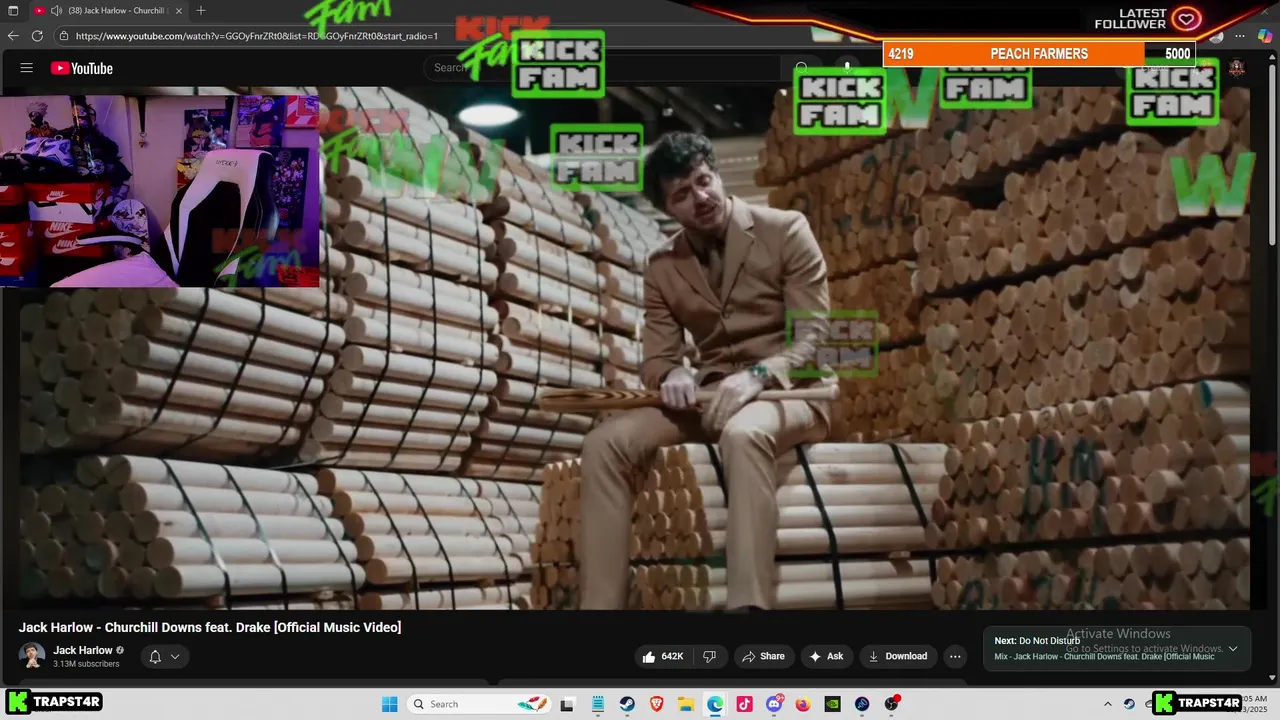Open notification bell settings for Jack Harlow
The image size is (1280, 720).
tap(164, 656)
